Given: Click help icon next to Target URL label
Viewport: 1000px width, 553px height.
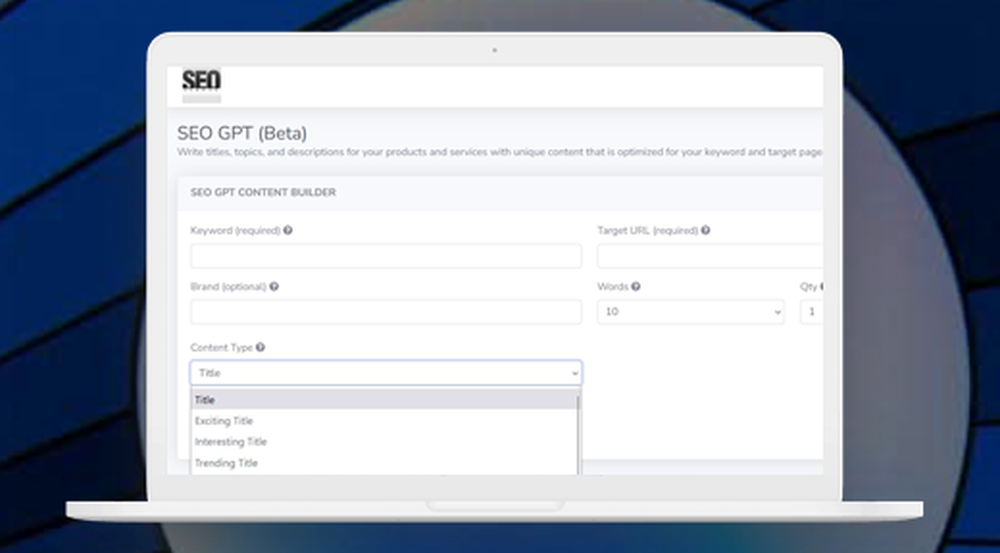Looking at the screenshot, I should [705, 230].
